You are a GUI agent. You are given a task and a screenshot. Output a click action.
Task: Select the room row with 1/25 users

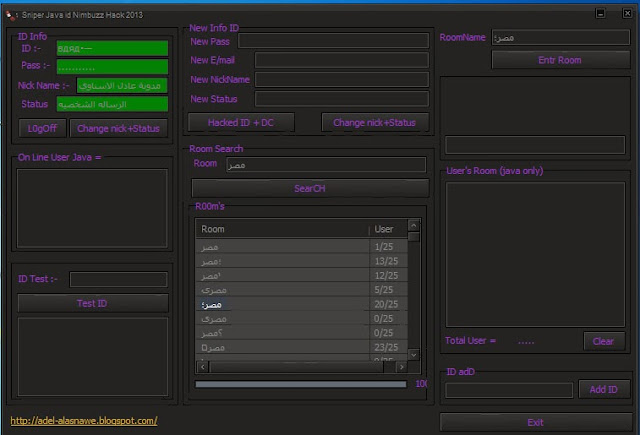(302, 246)
